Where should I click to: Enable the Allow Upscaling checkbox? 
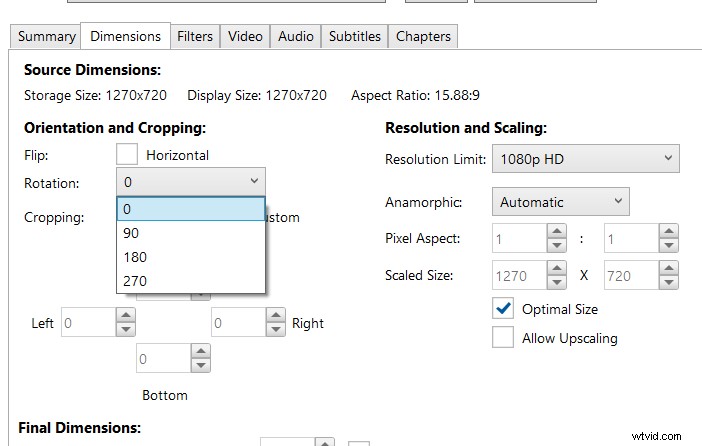pyautogui.click(x=503, y=338)
